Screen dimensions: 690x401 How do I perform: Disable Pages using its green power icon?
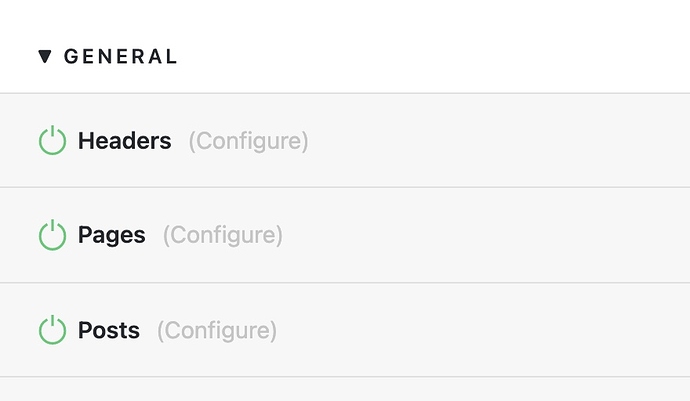tap(52, 235)
